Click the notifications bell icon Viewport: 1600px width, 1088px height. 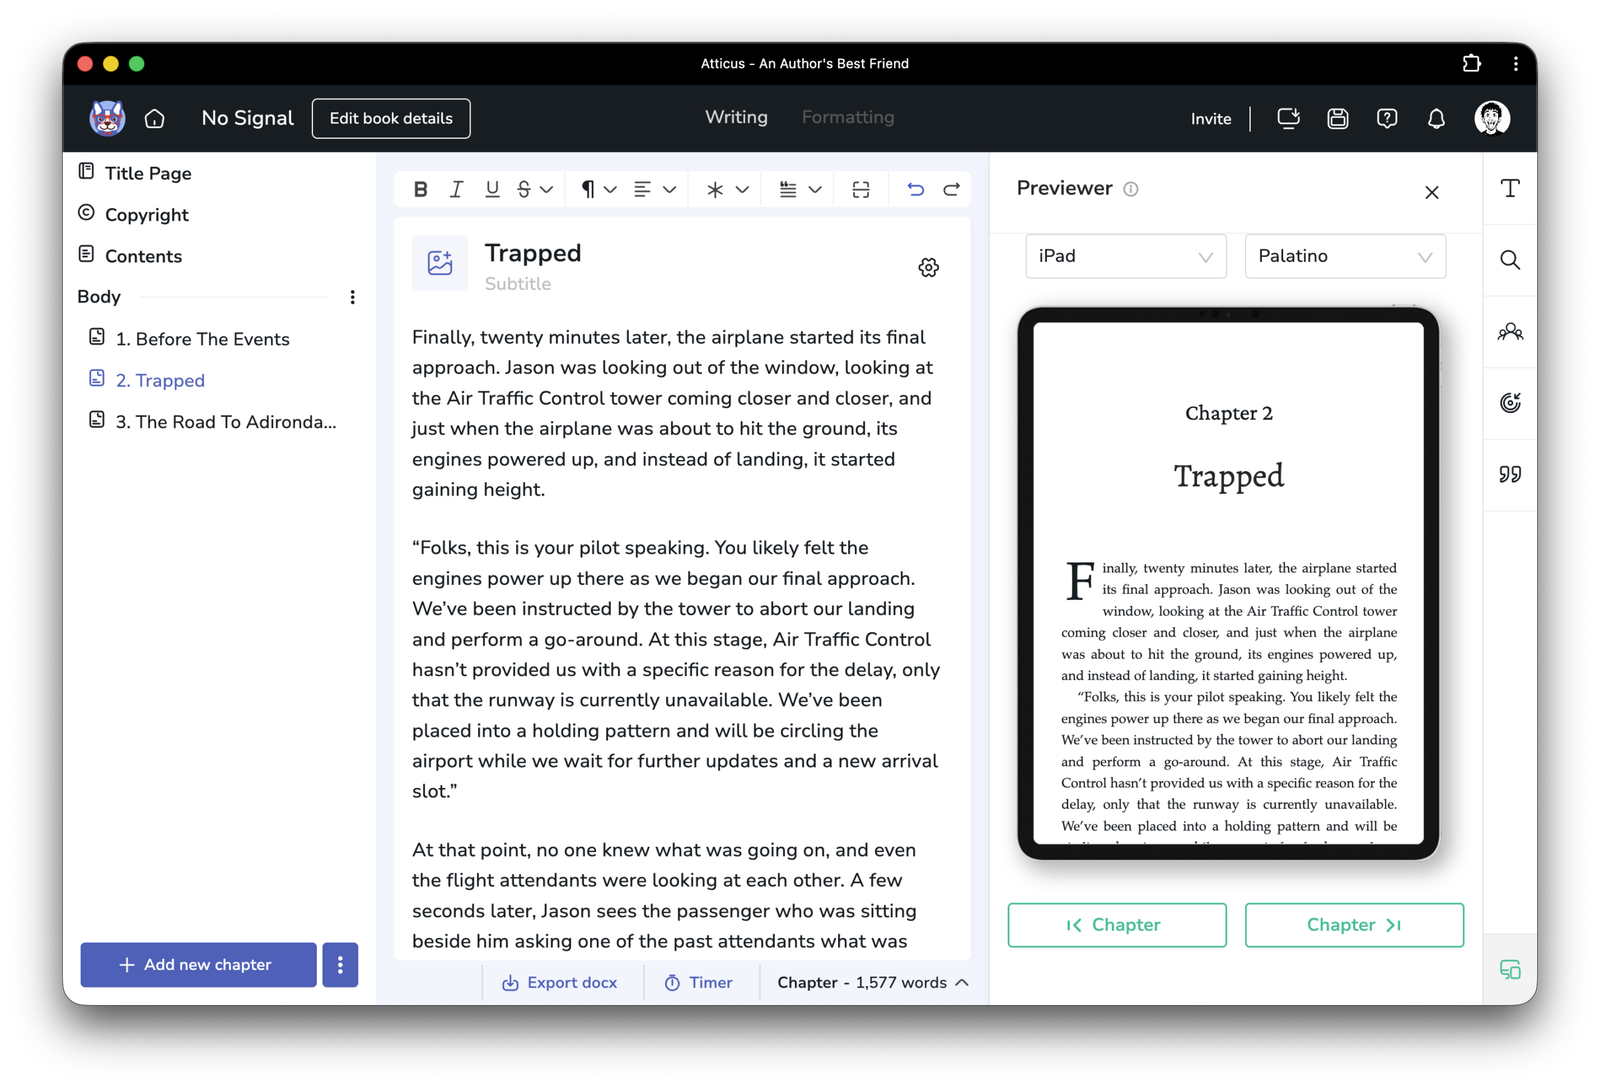click(x=1436, y=119)
